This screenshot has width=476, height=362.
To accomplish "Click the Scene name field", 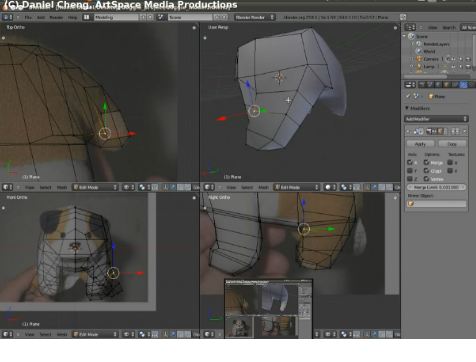I will pyautogui.click(x=189, y=17).
